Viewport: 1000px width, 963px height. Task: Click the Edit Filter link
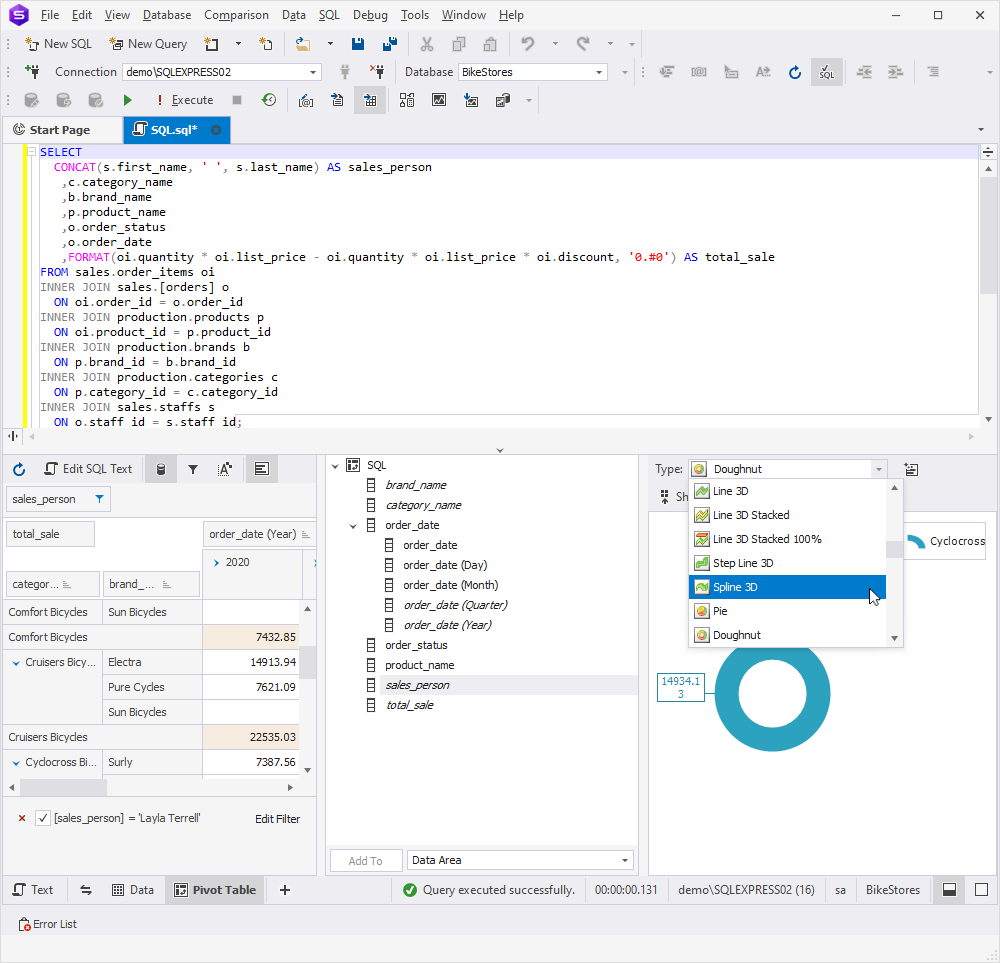click(277, 819)
